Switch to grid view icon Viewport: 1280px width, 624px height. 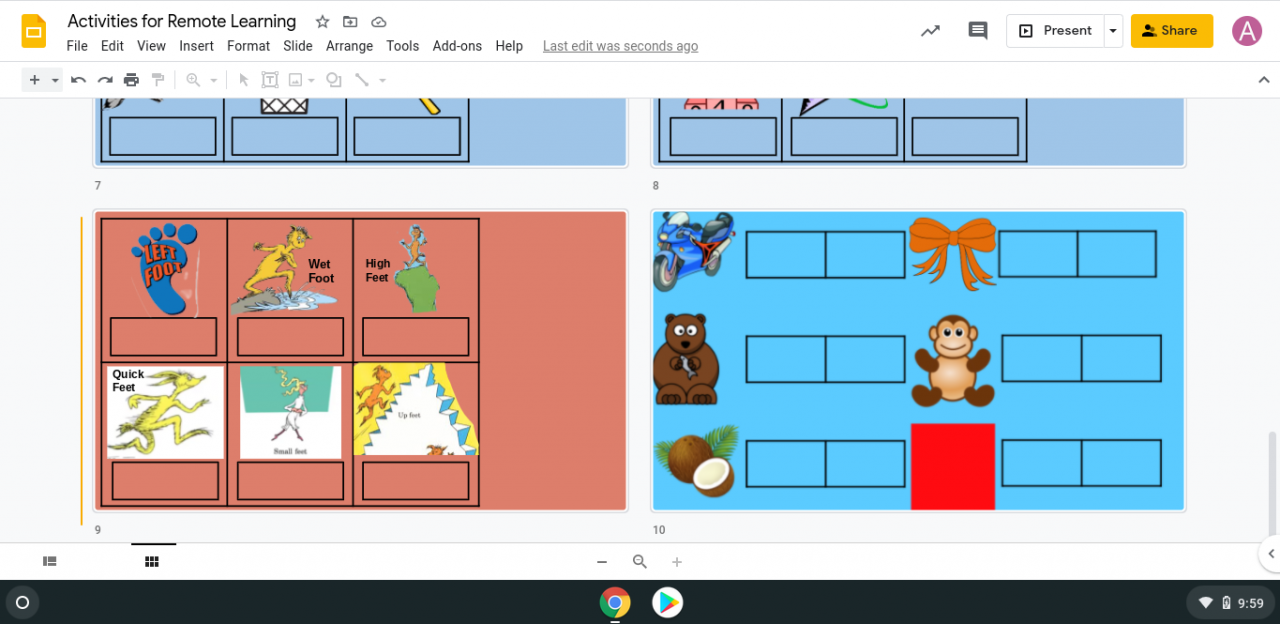pos(152,562)
